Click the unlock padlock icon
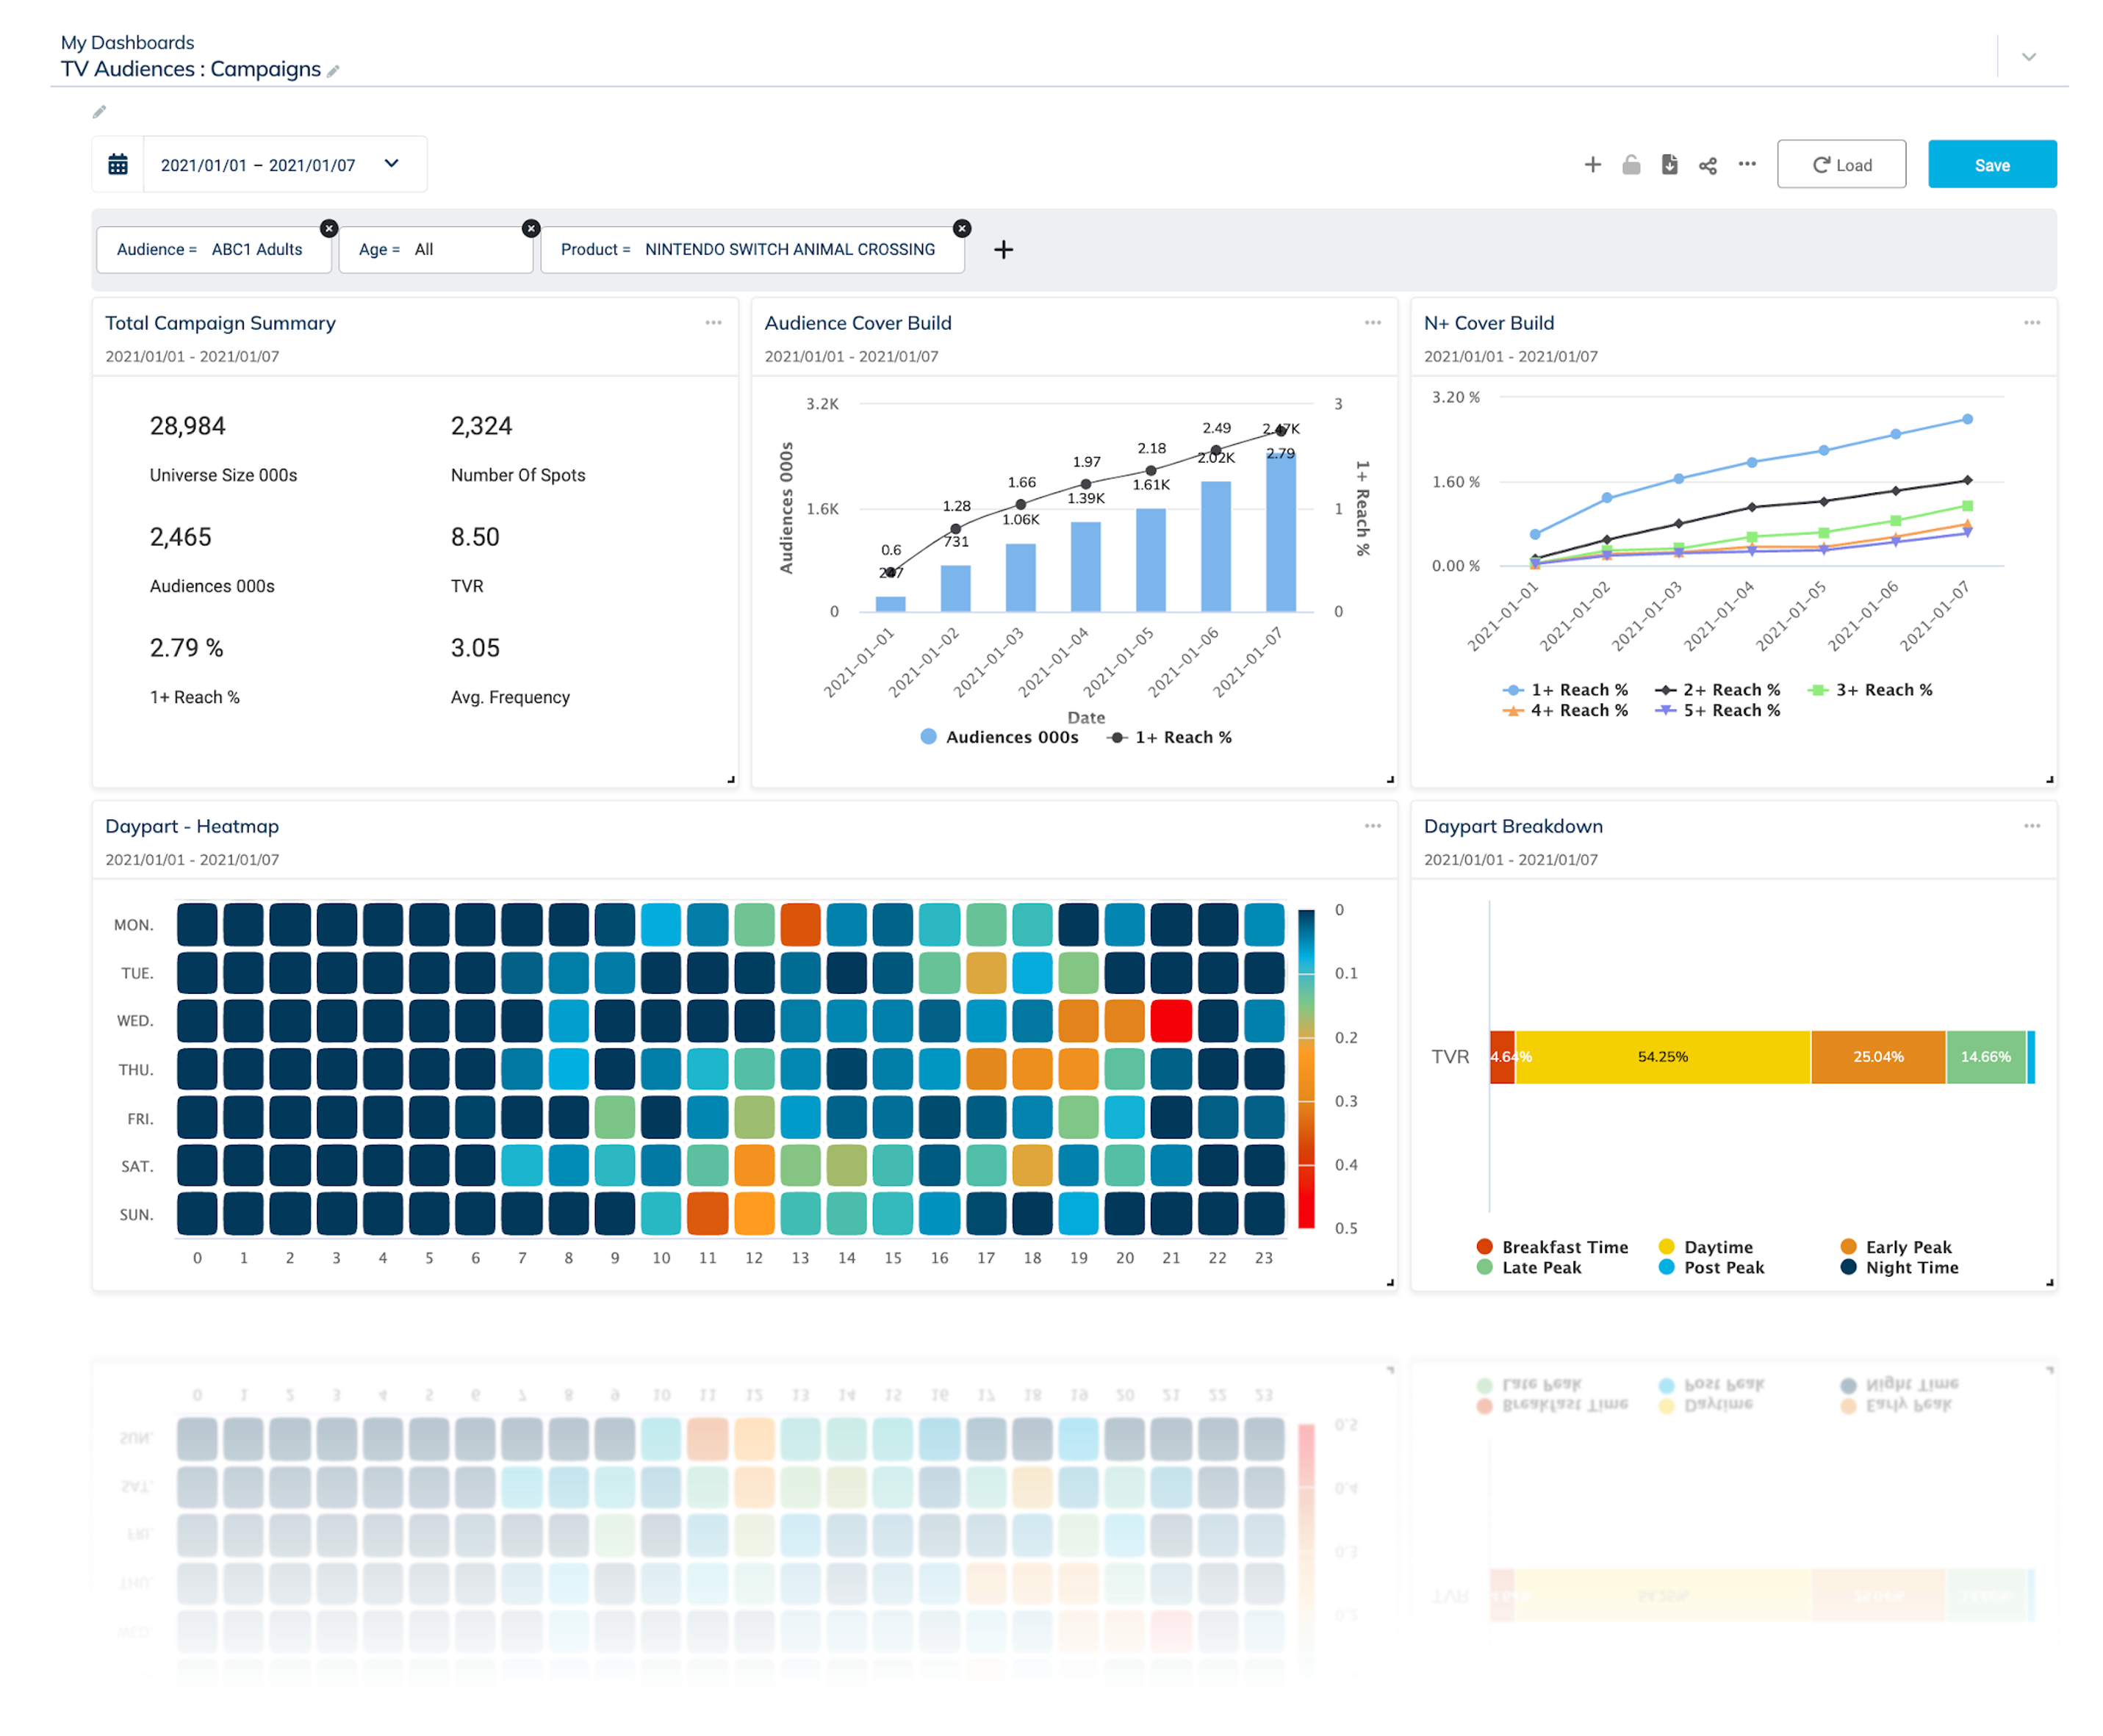 click(x=1630, y=164)
